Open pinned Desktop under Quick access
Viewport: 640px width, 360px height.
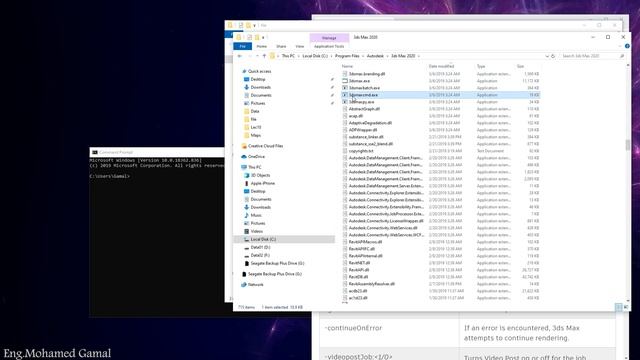click(x=258, y=79)
